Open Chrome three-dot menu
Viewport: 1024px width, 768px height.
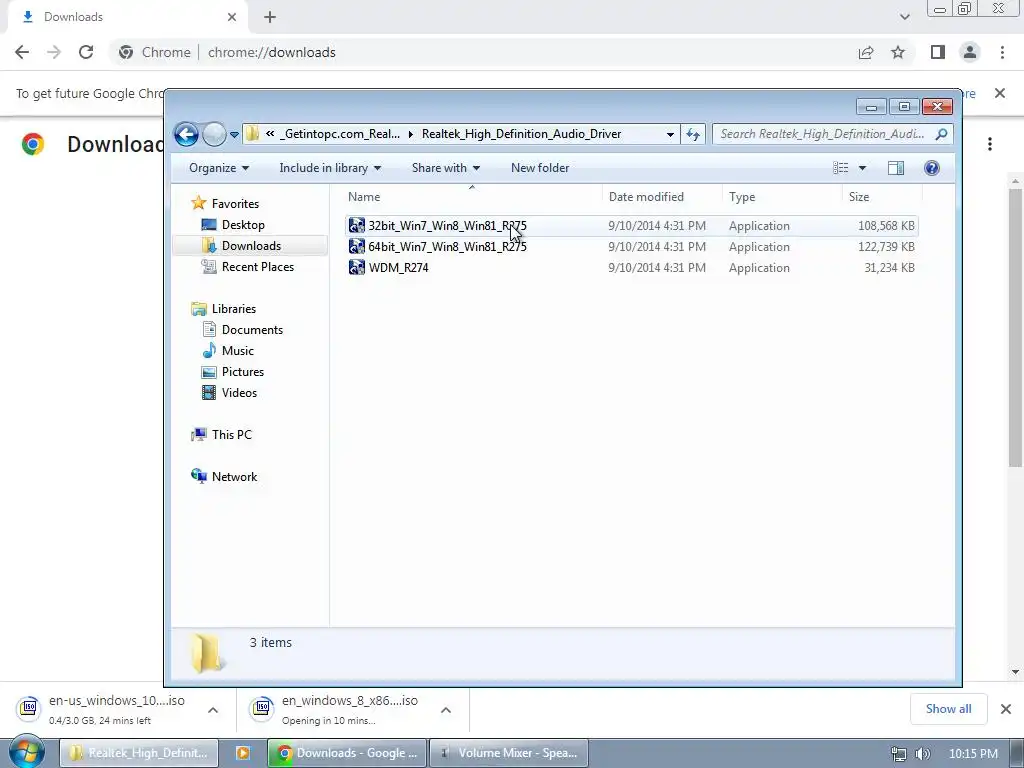[1002, 52]
